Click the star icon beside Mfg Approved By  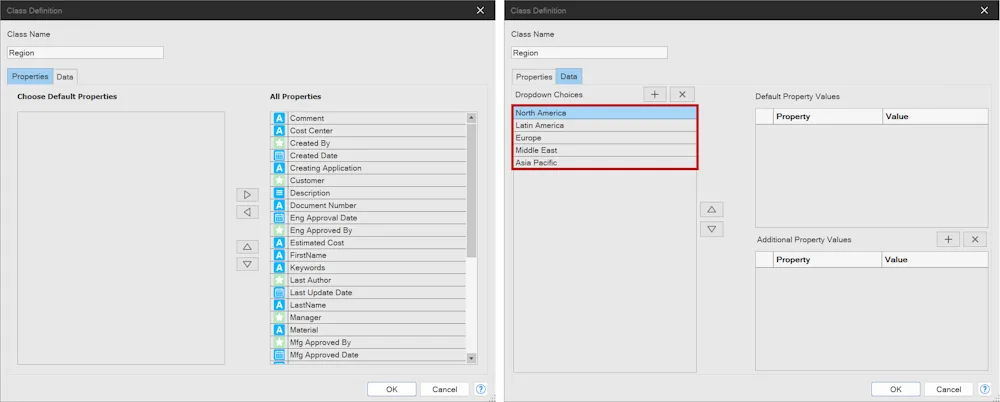tap(279, 342)
